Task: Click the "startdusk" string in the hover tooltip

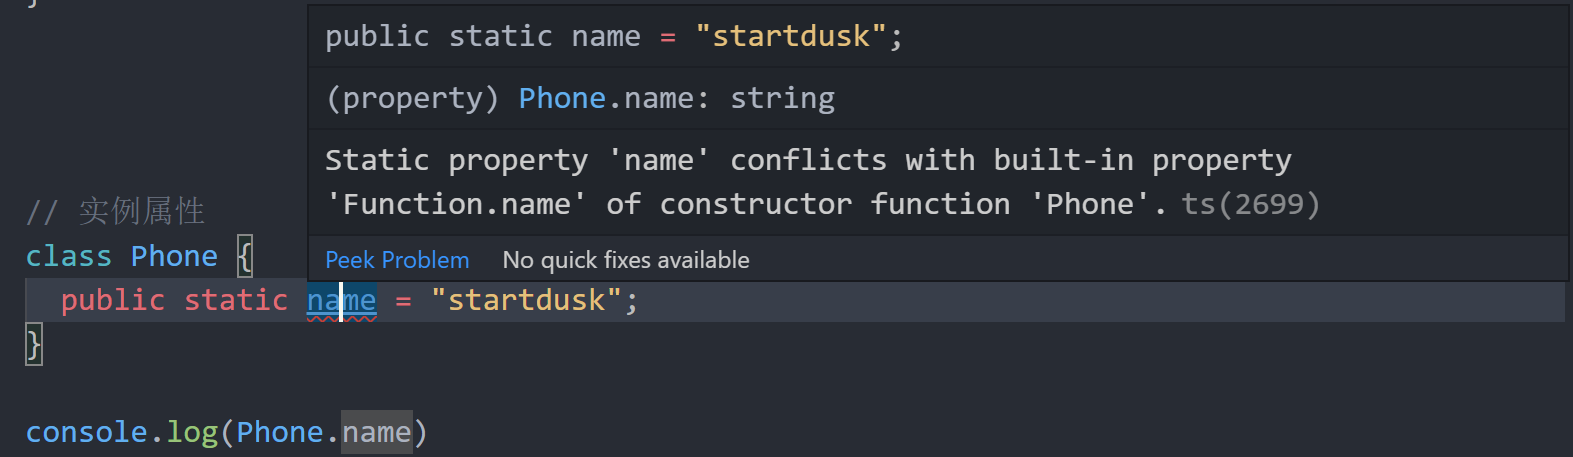Action: 791,36
